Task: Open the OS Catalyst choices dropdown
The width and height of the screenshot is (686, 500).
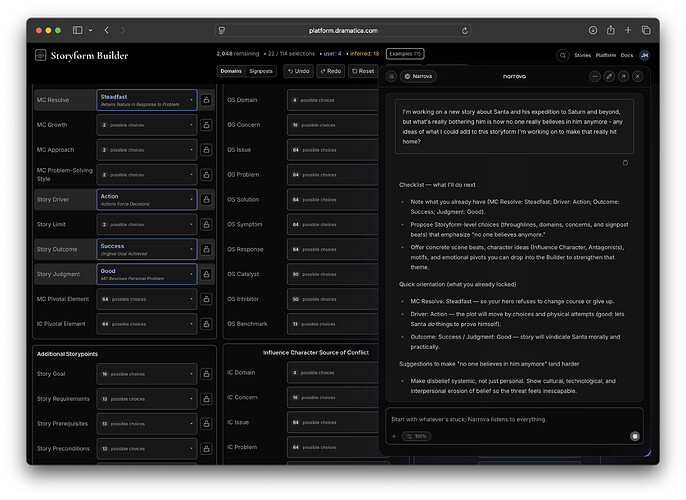Action: 333,274
